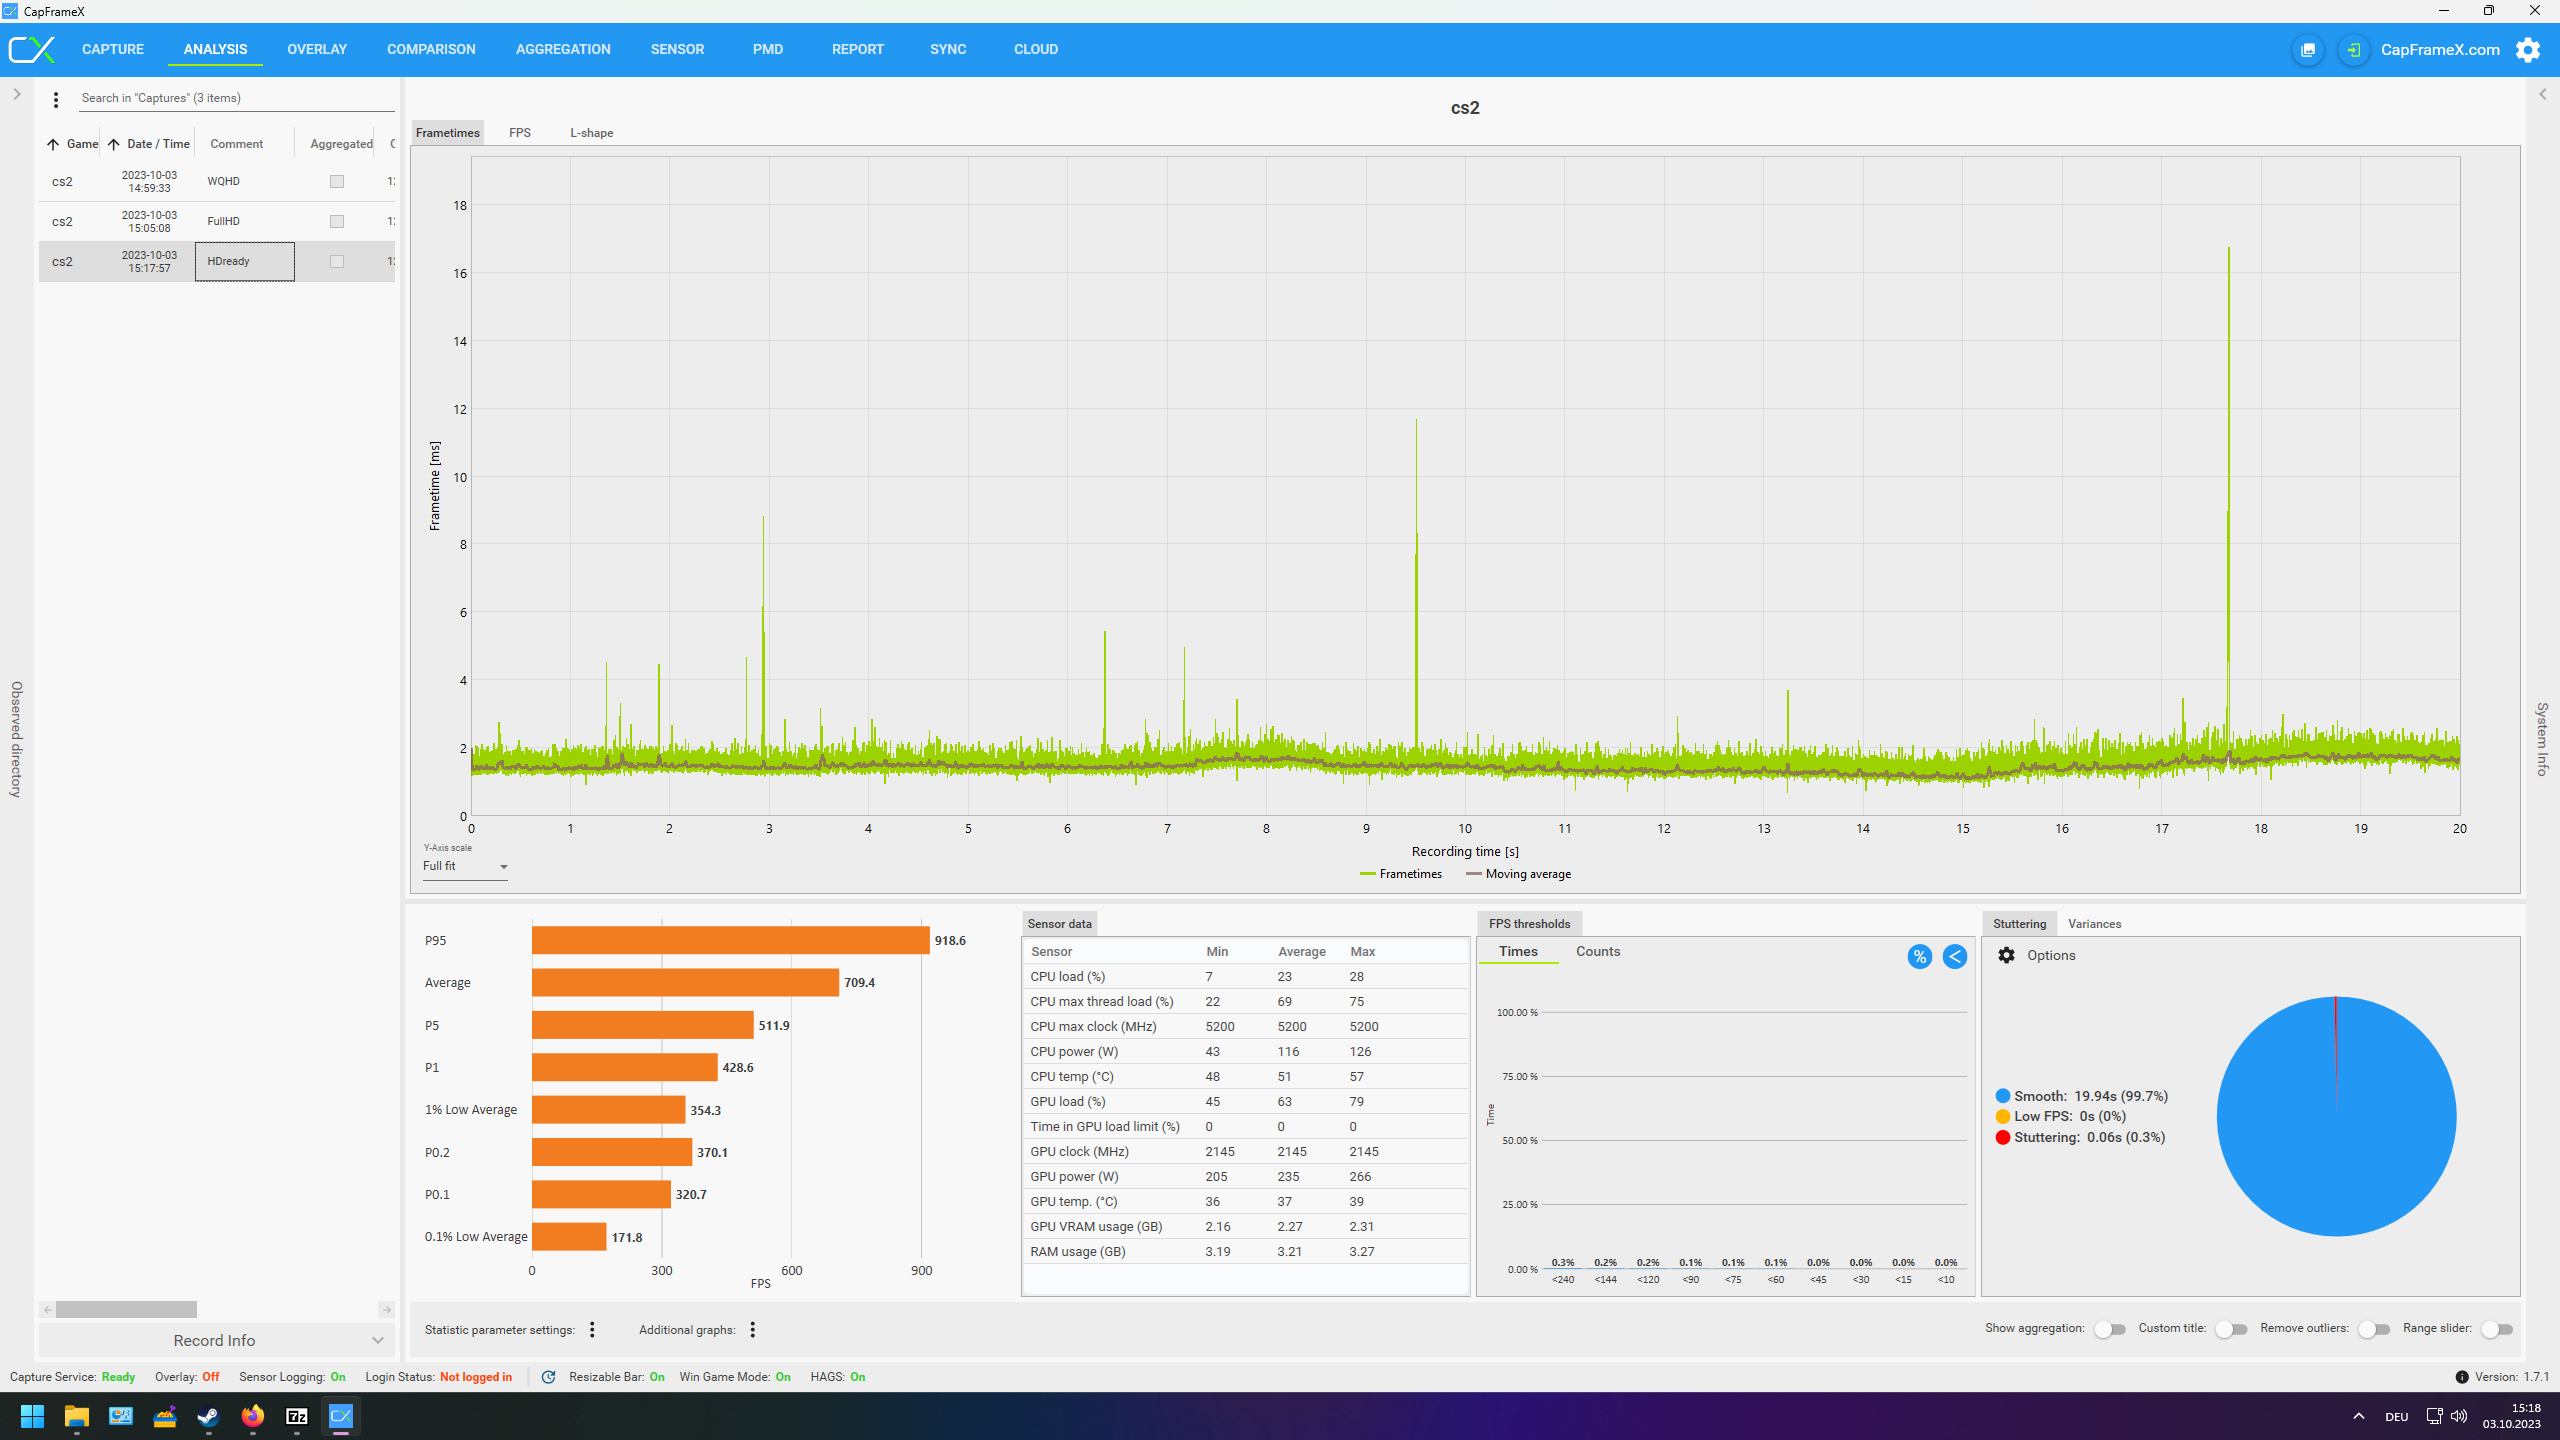Check Aggregated box for HDready capture
The width and height of the screenshot is (2560, 1440).
pyautogui.click(x=337, y=262)
